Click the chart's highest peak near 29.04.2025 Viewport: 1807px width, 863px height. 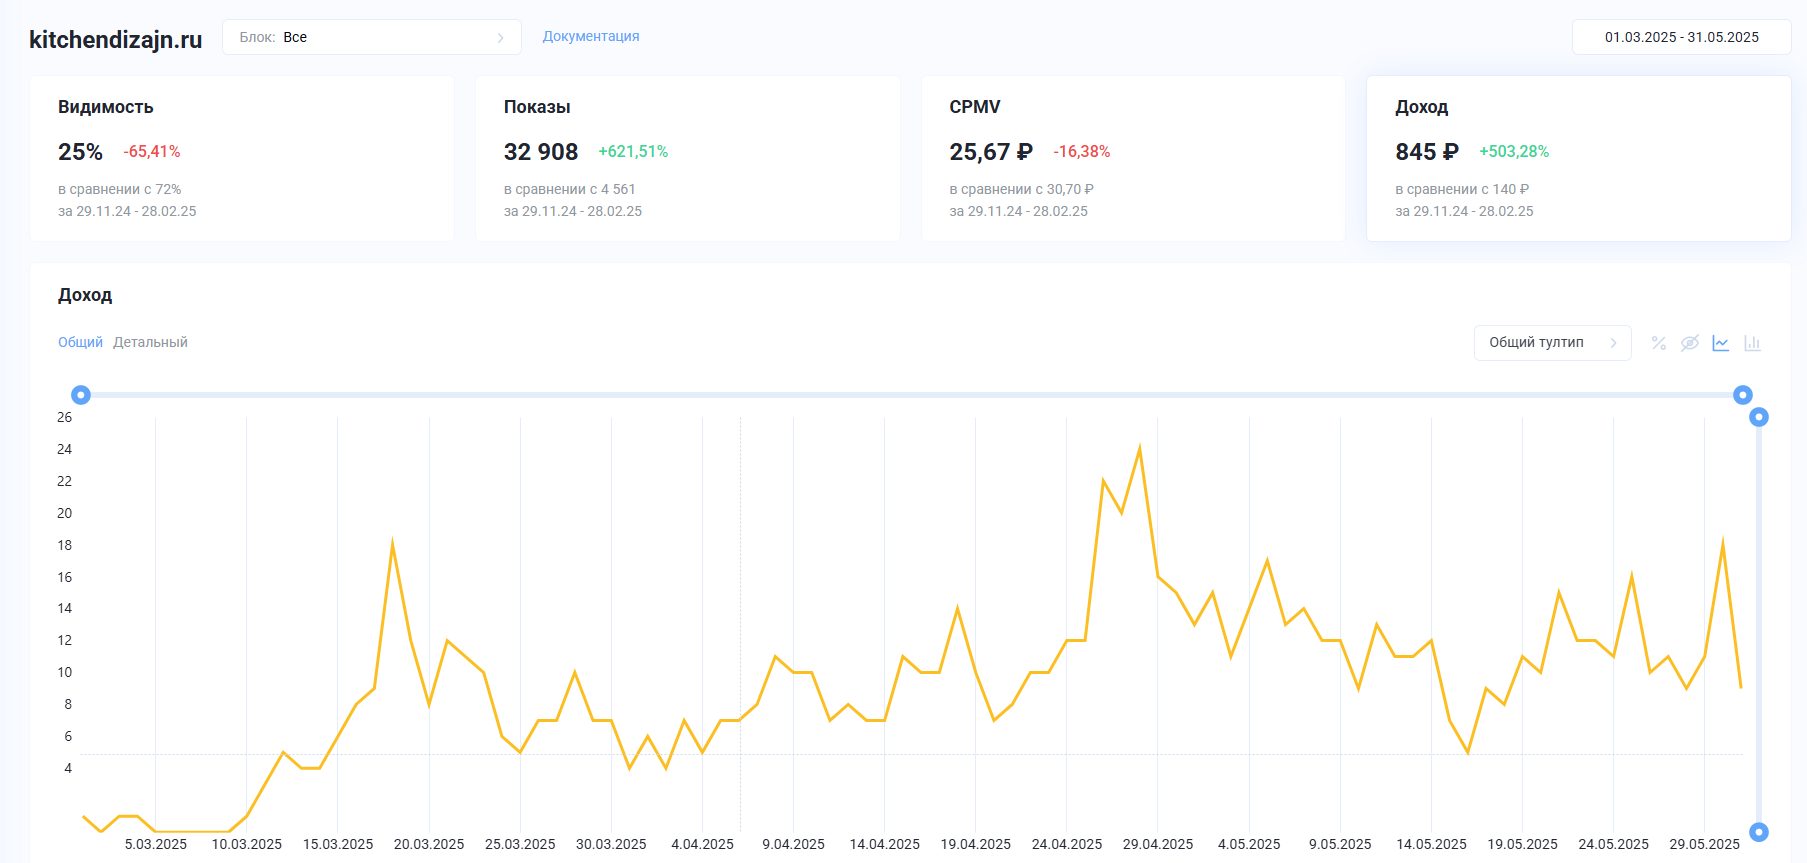coord(1140,448)
